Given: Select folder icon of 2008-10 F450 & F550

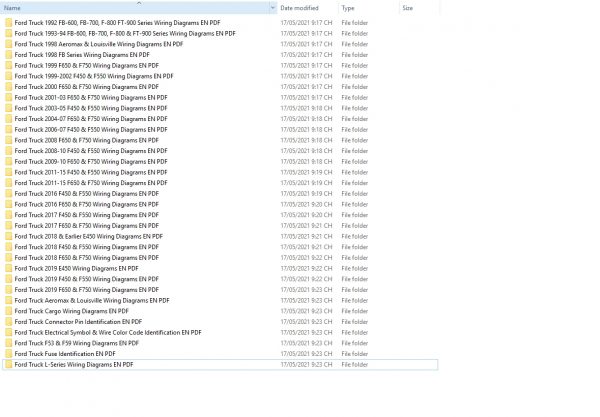Looking at the screenshot, I should [x=9, y=151].
